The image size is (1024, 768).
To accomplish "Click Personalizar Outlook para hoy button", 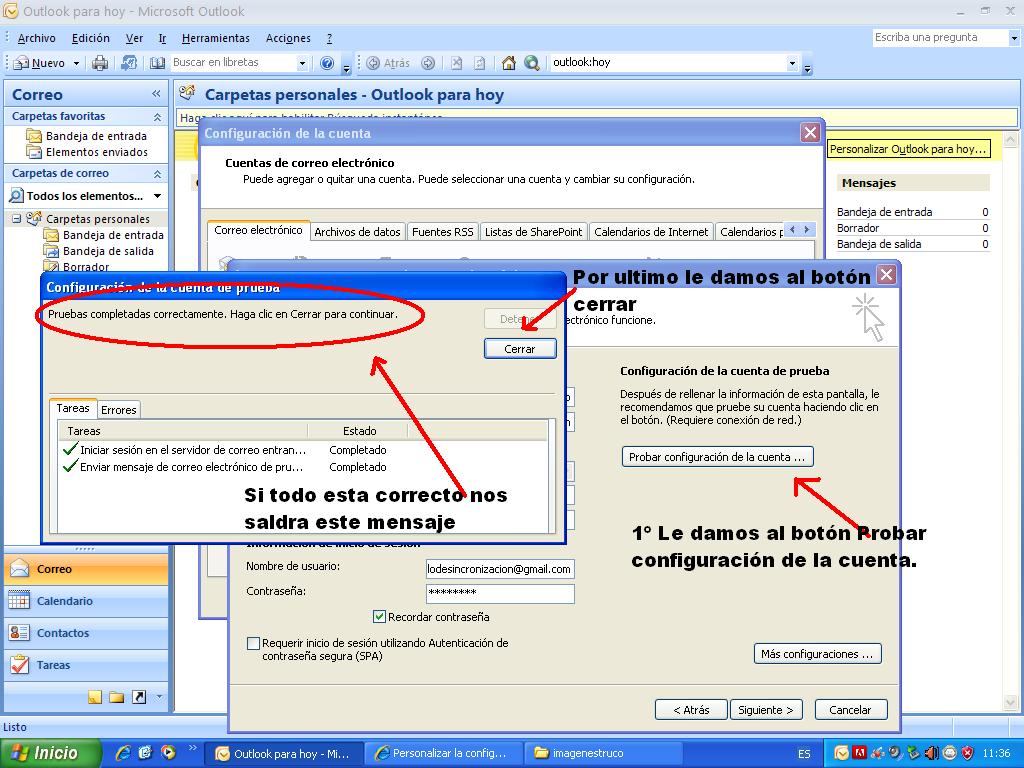I will tap(908, 150).
